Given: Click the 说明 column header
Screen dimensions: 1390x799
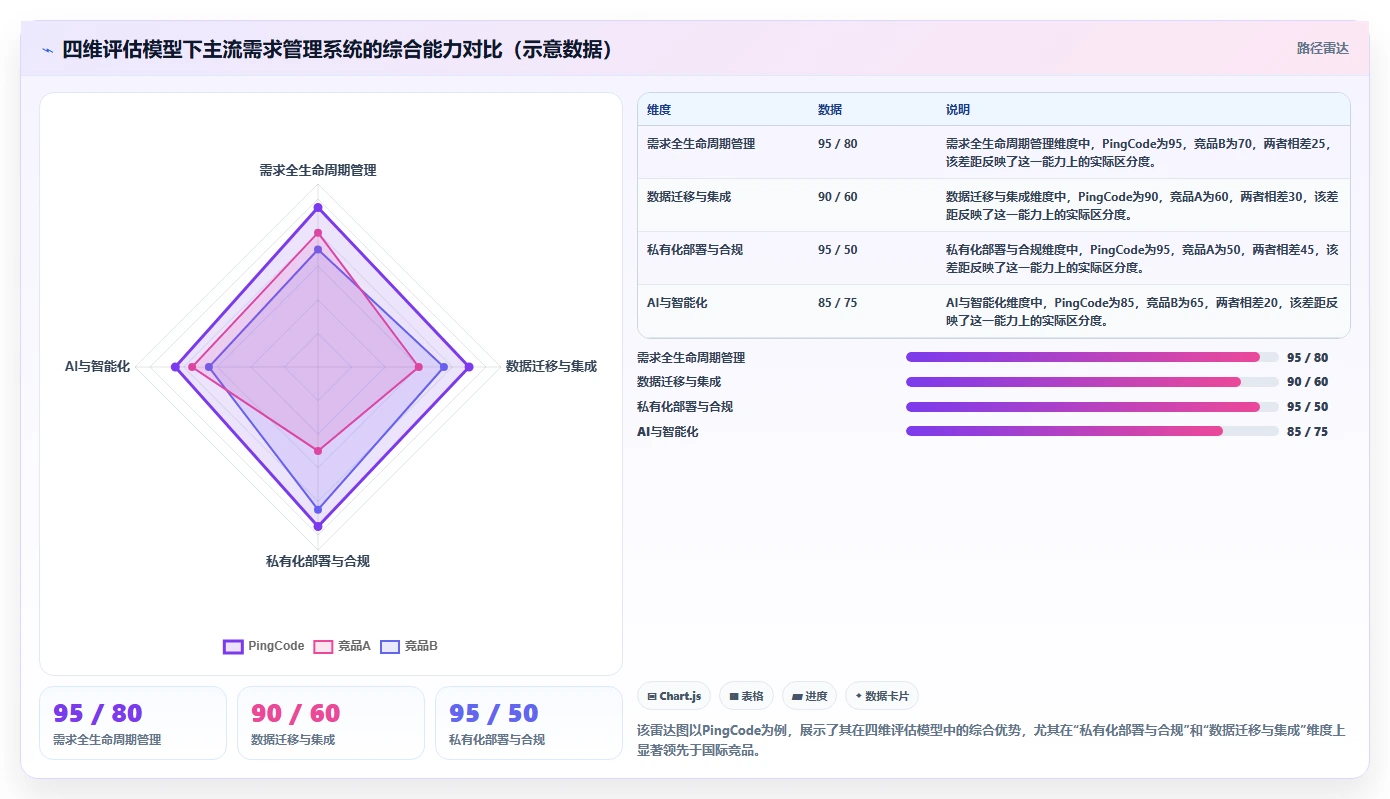Looking at the screenshot, I should point(958,110).
